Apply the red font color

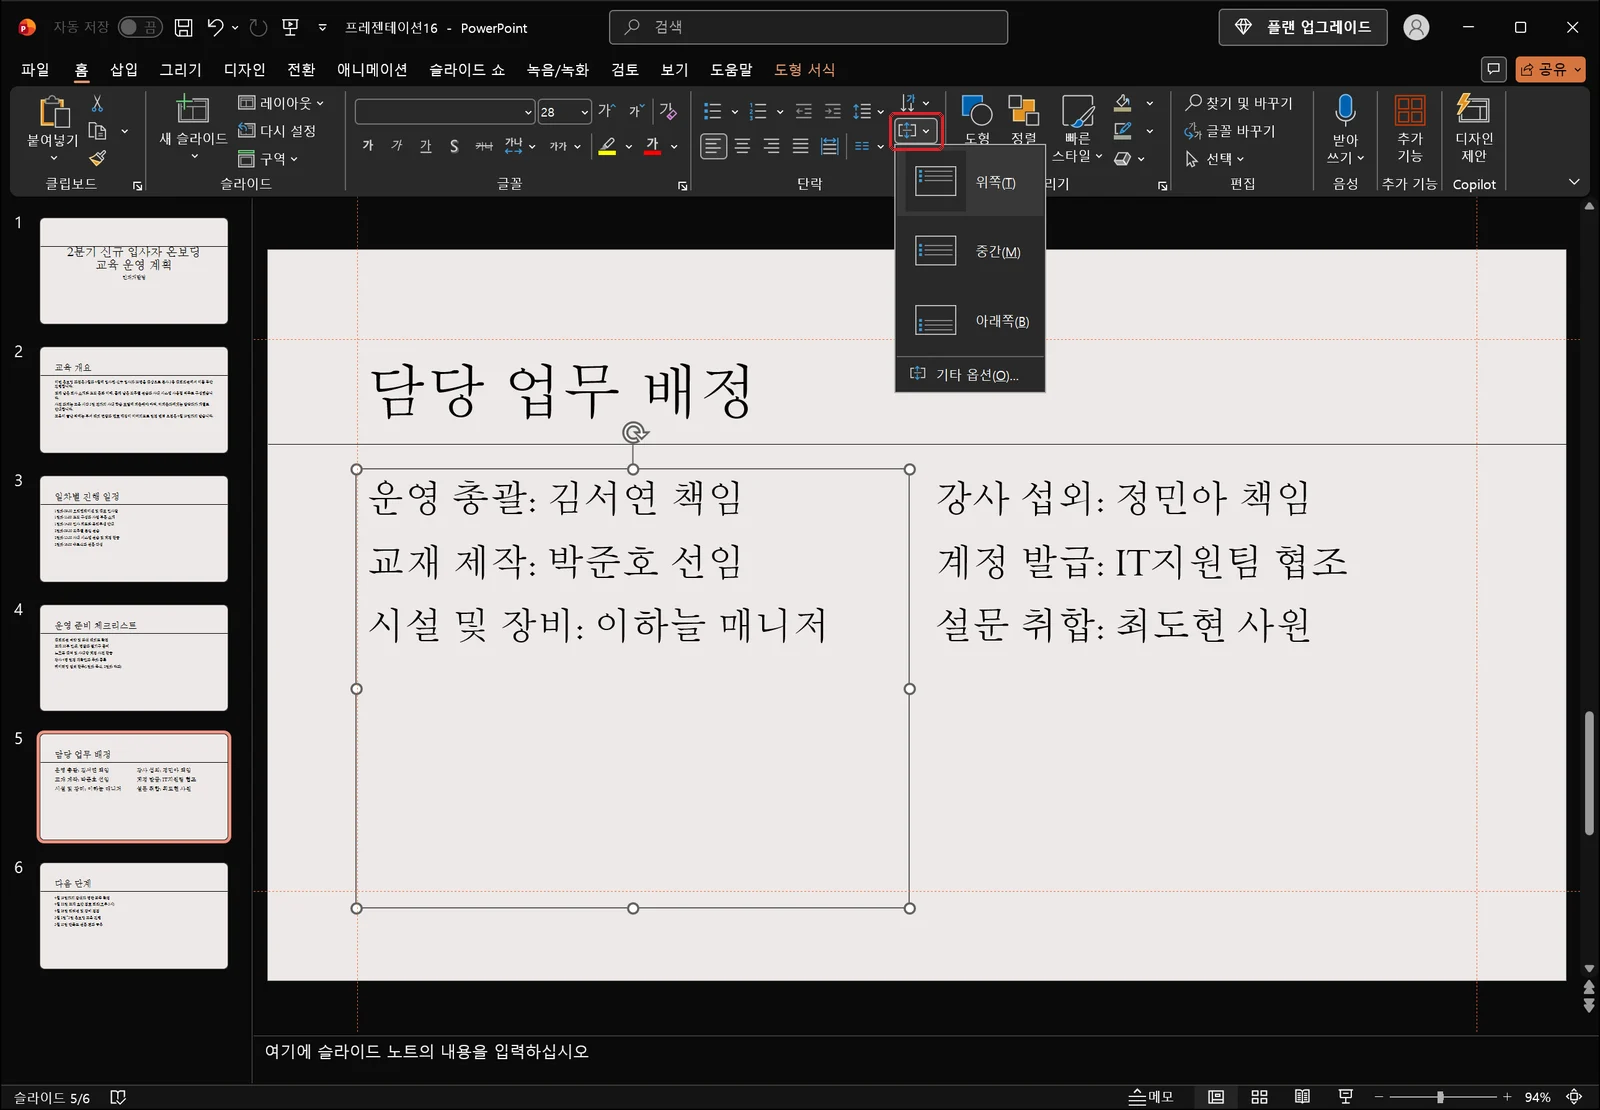pos(652,146)
